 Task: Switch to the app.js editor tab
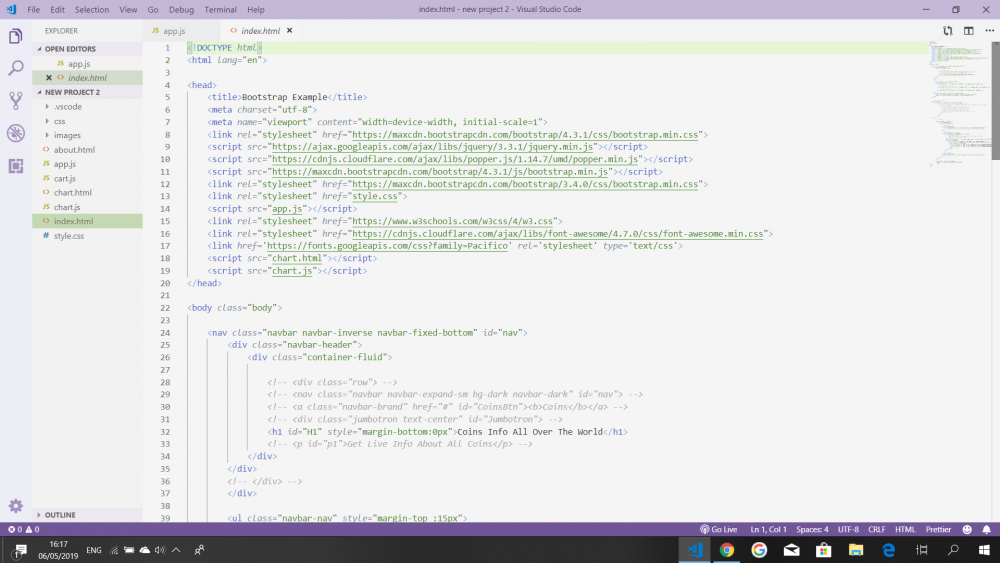coord(182,31)
